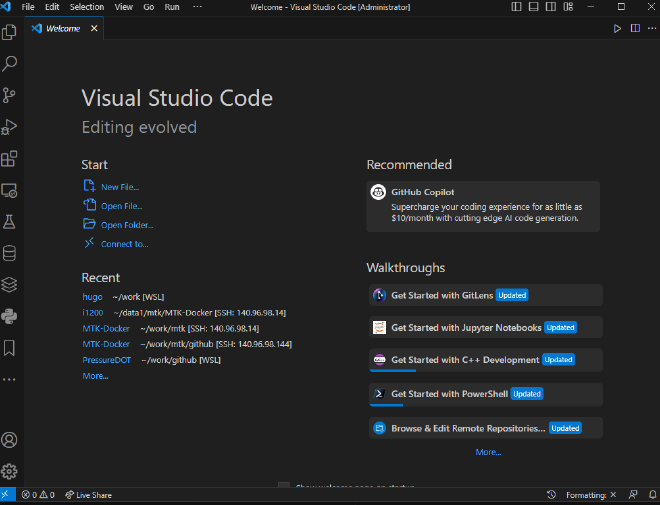Click the Formatting status bar item

pyautogui.click(x=591, y=495)
